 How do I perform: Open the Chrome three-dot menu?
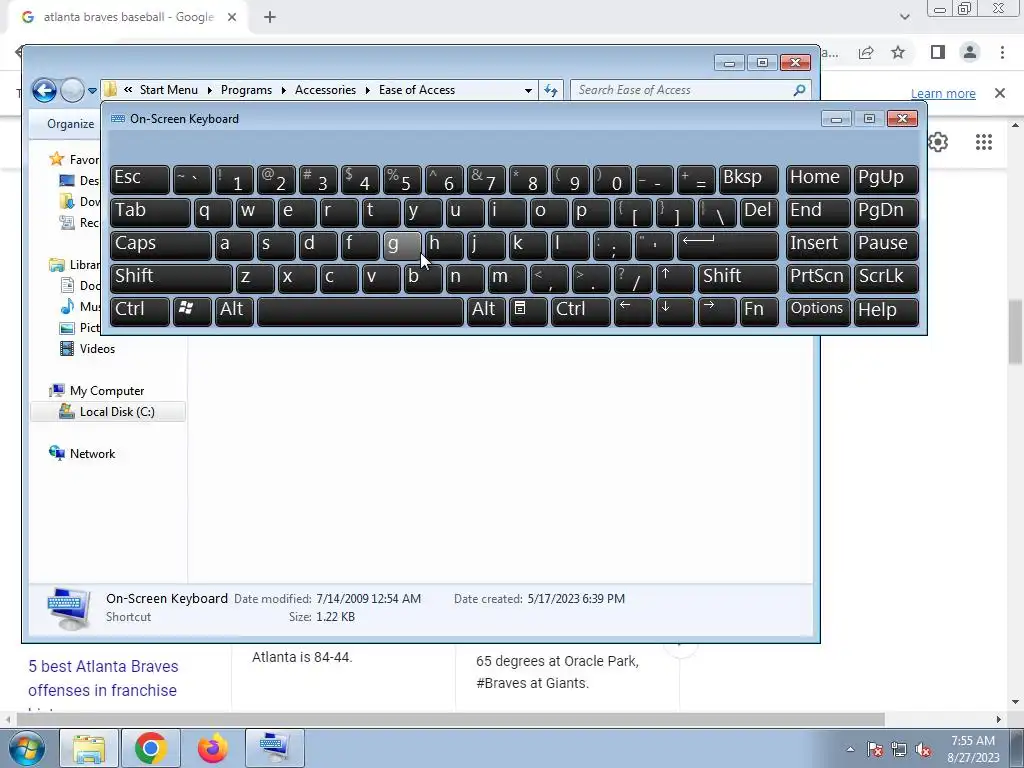coord(1002,52)
